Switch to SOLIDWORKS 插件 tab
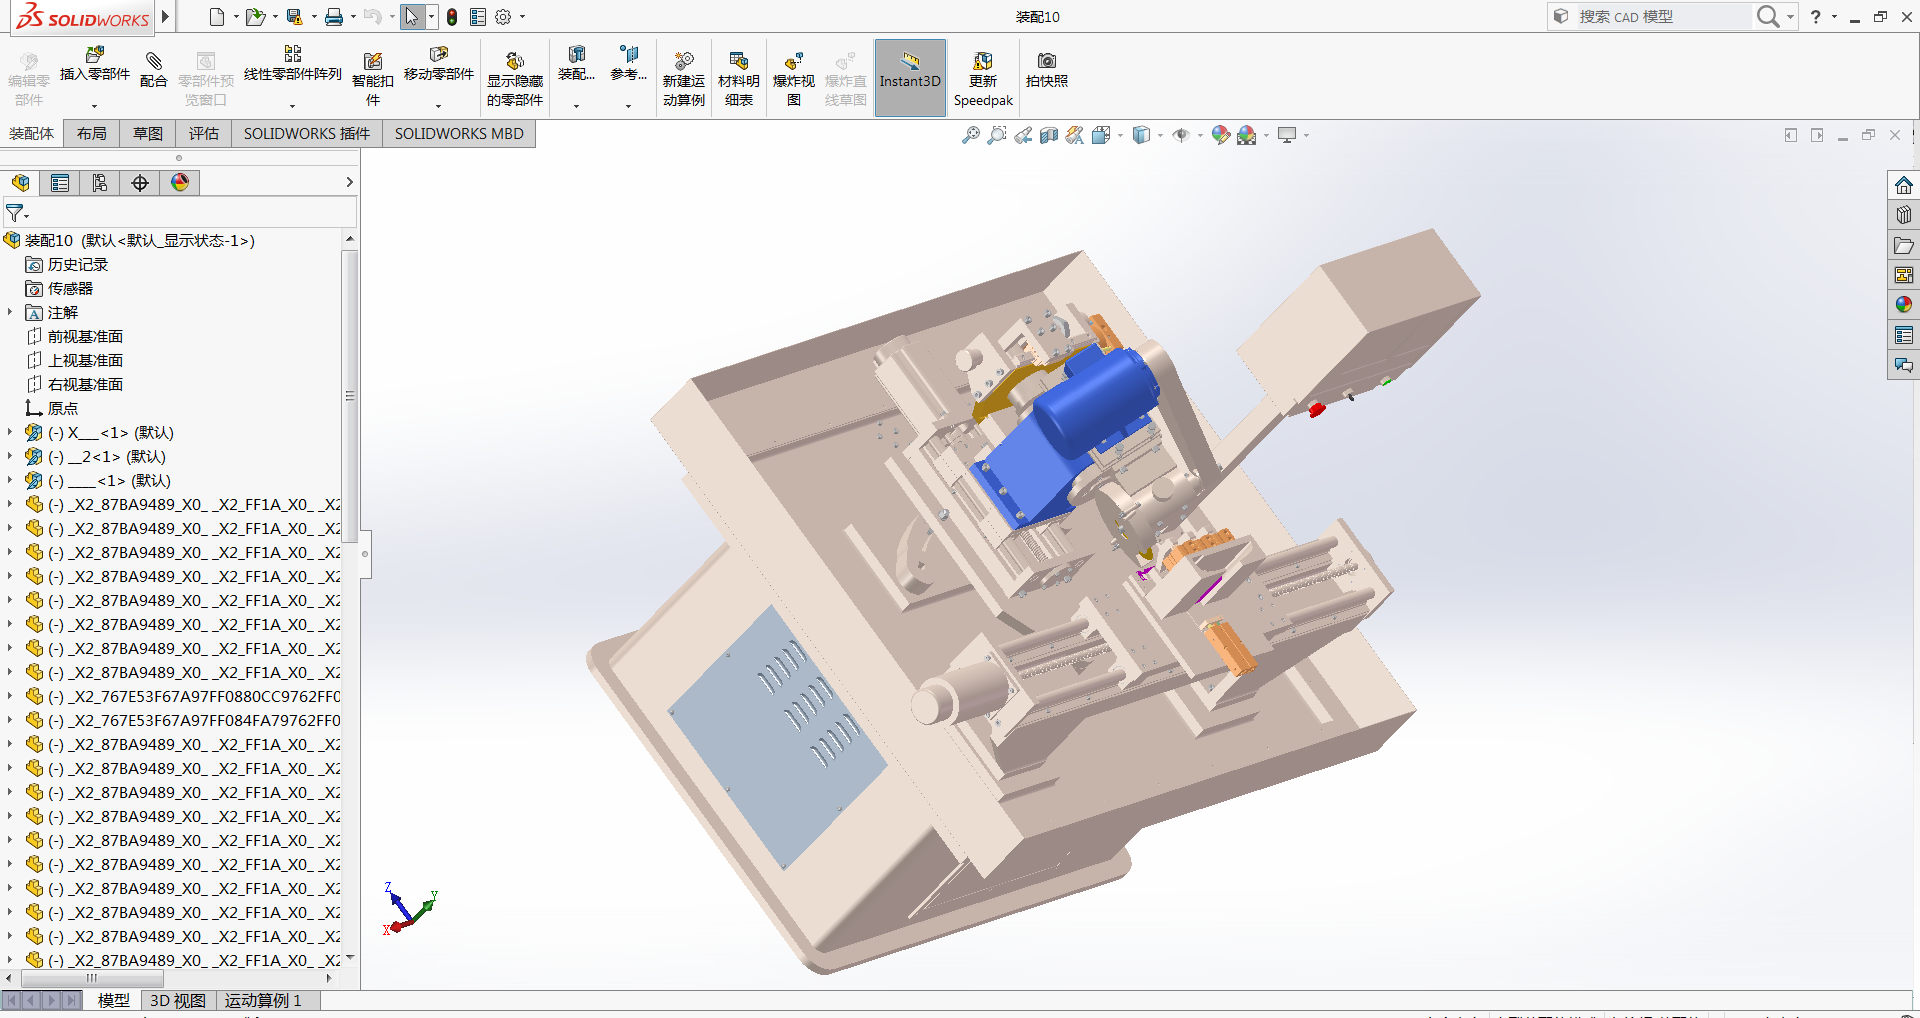The width and height of the screenshot is (1920, 1018). point(306,133)
